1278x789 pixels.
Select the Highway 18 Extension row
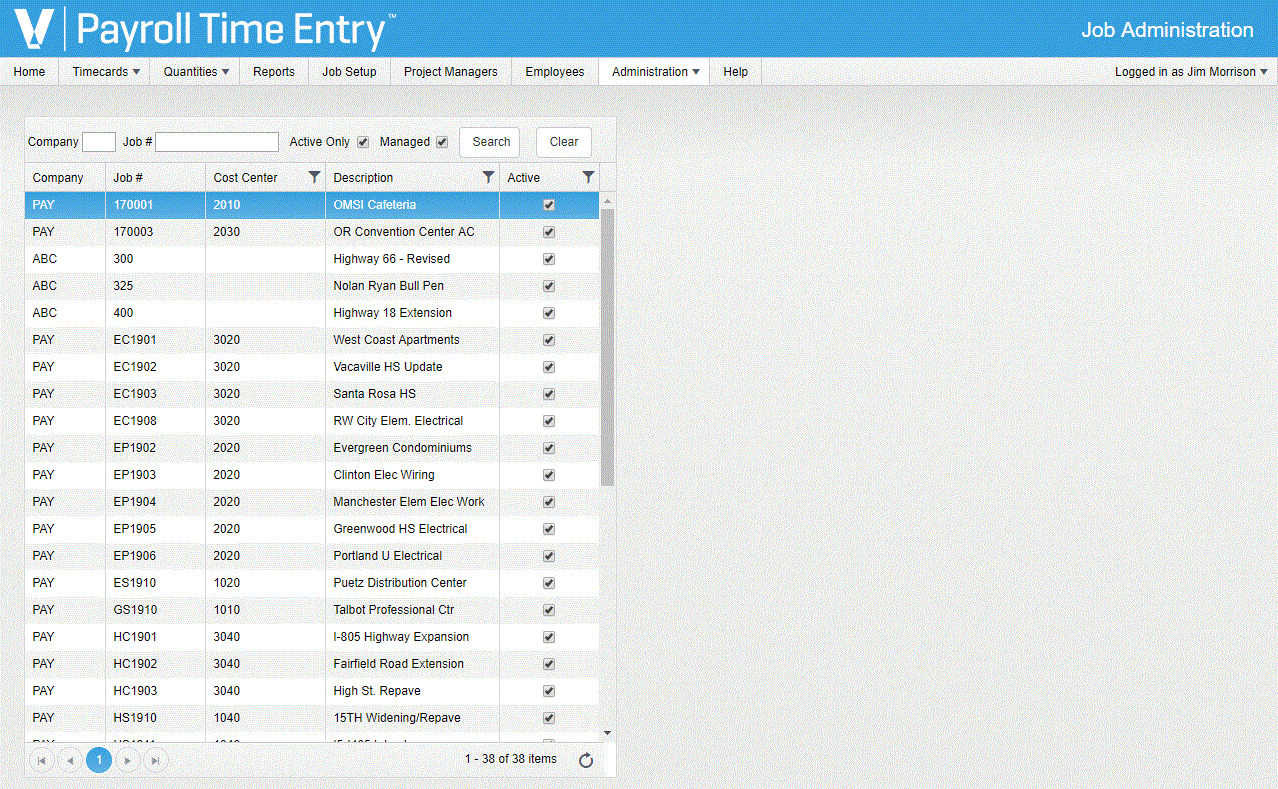pyautogui.click(x=312, y=313)
